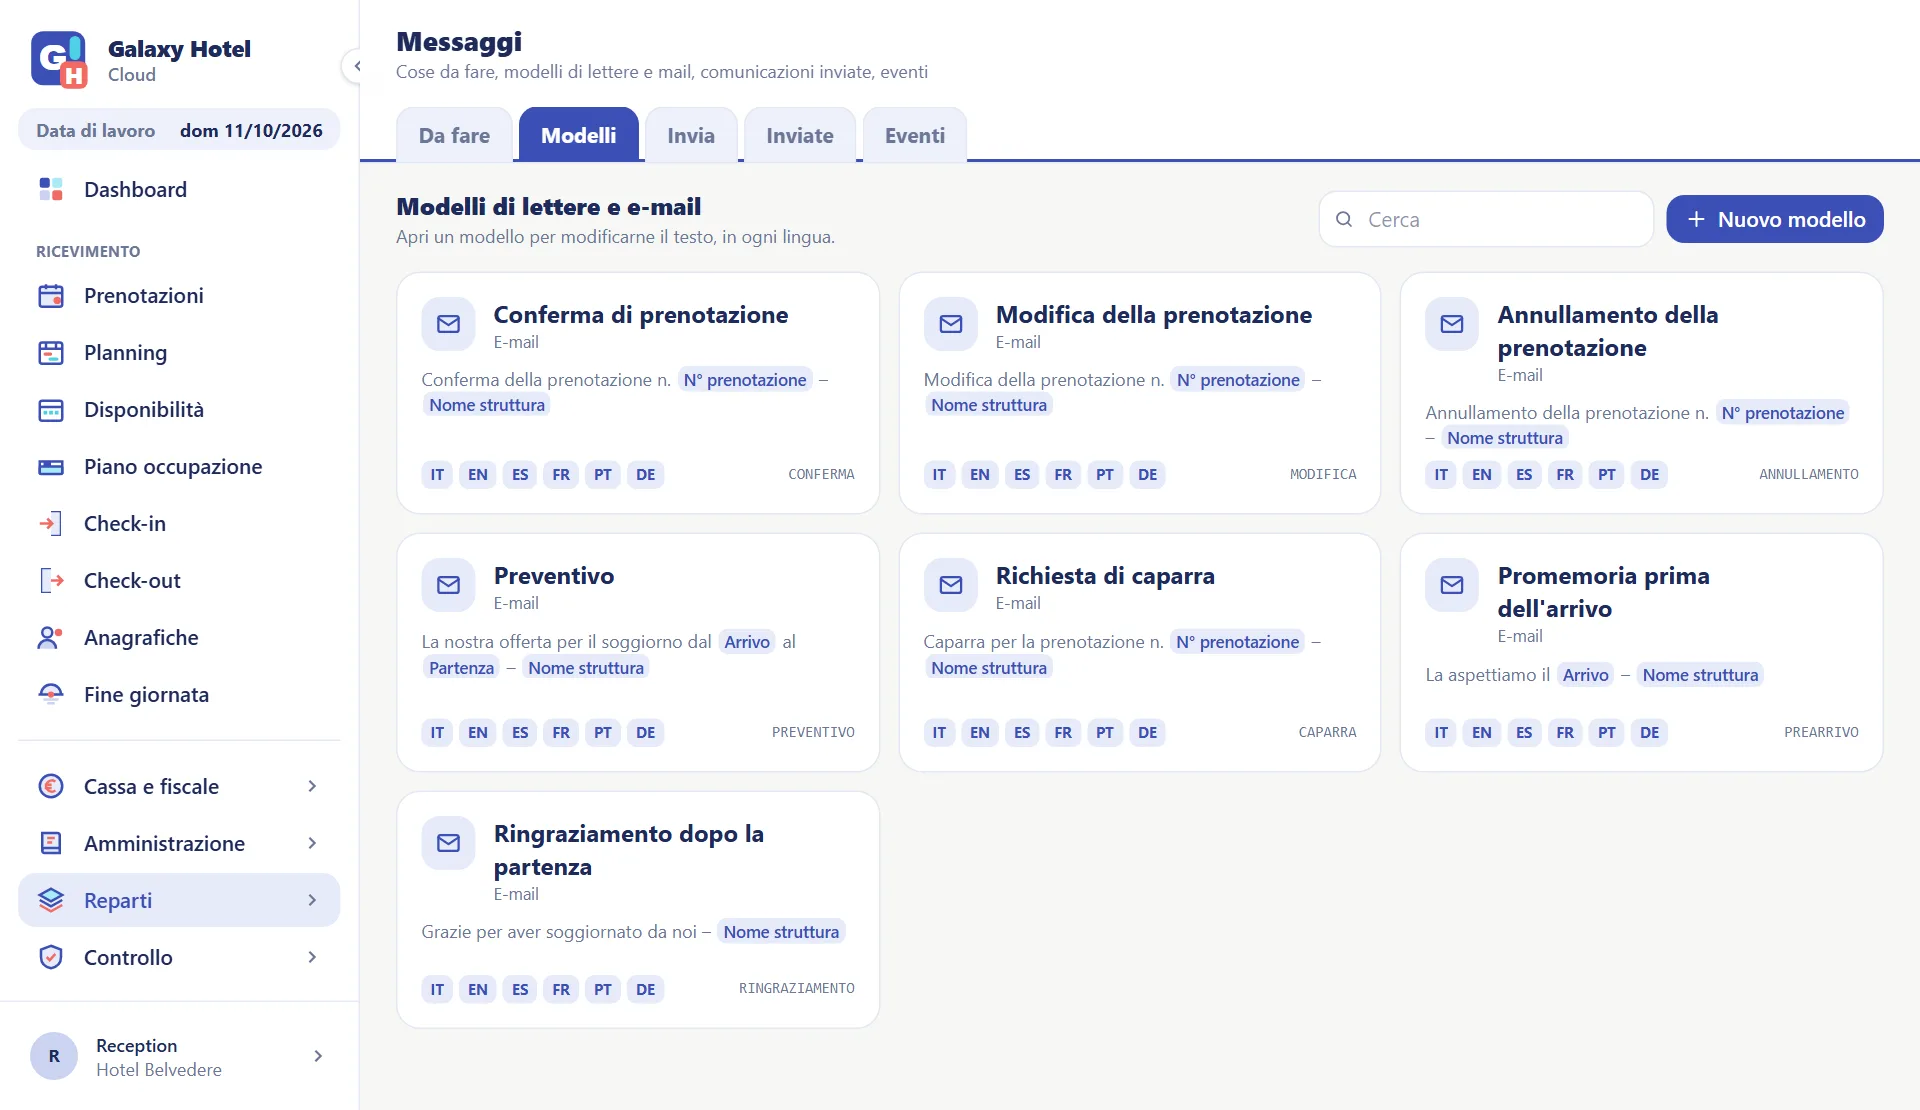Click the envelope icon on Conferma di prenotazione
1920x1110 pixels.
[x=448, y=324]
